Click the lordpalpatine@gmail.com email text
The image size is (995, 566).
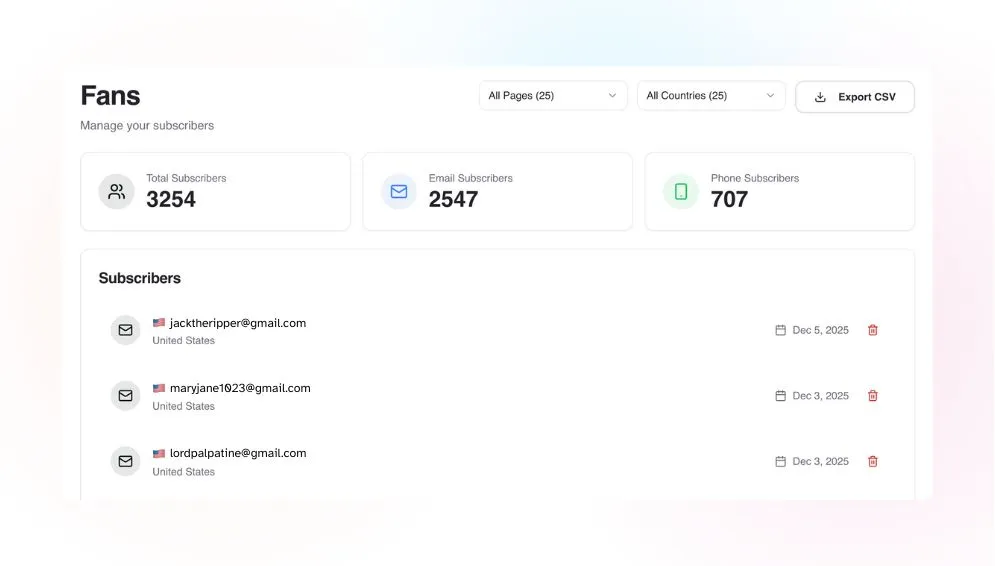pyautogui.click(x=238, y=453)
